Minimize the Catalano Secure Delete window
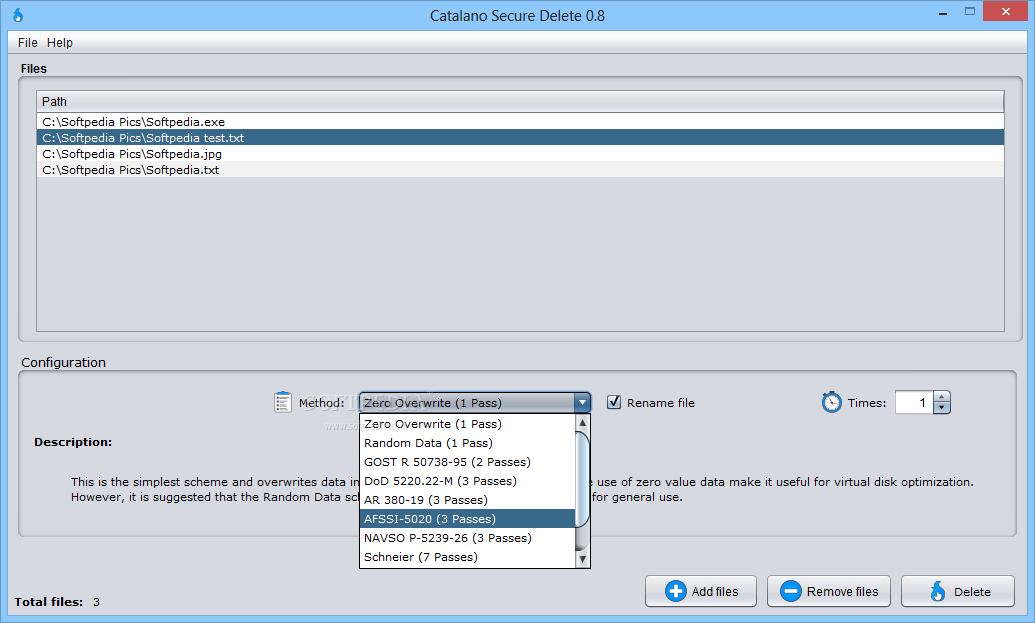 (x=943, y=12)
